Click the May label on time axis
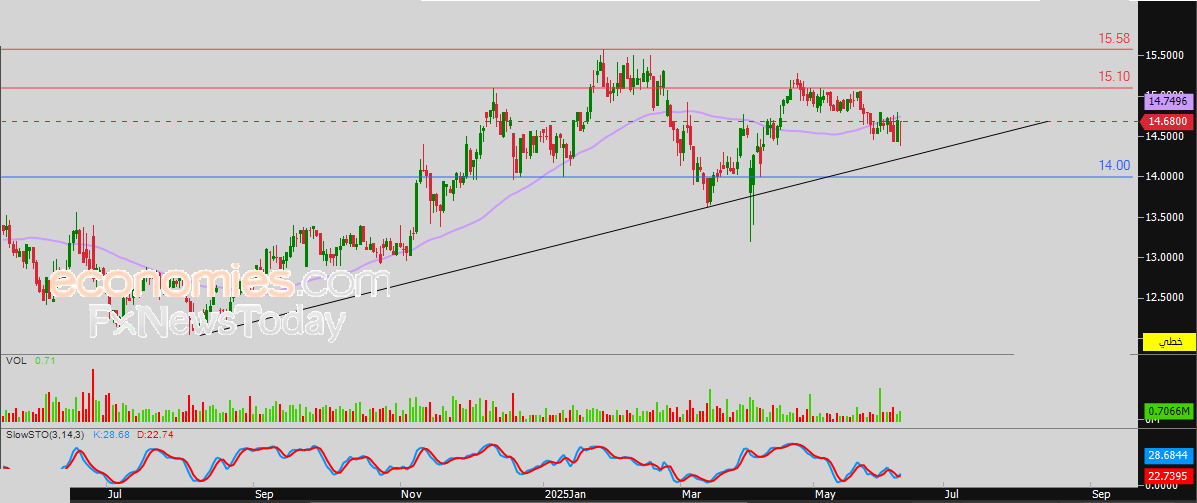The image size is (1197, 503). pyautogui.click(x=823, y=495)
